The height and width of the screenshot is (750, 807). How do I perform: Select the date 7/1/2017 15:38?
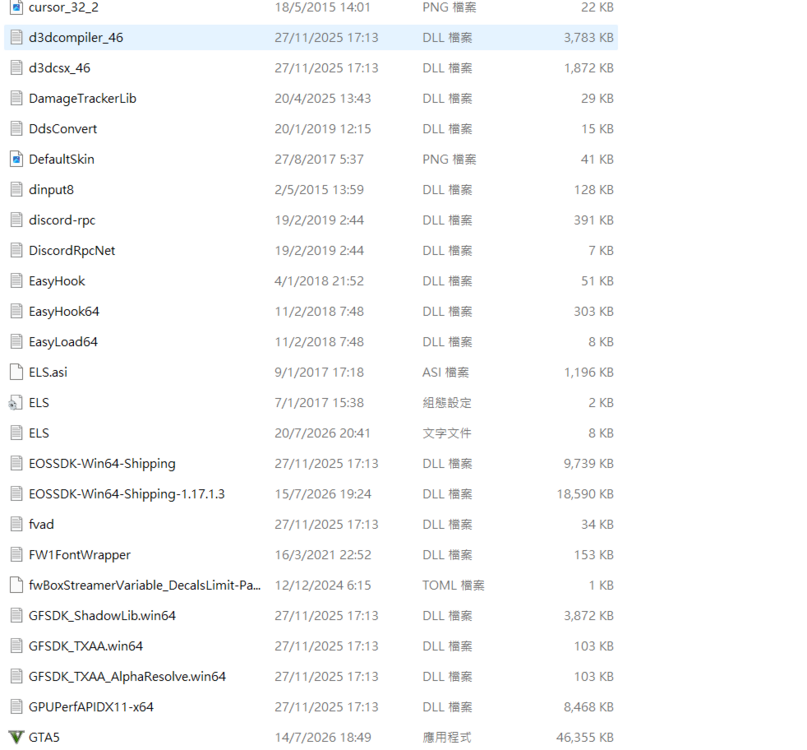point(319,403)
